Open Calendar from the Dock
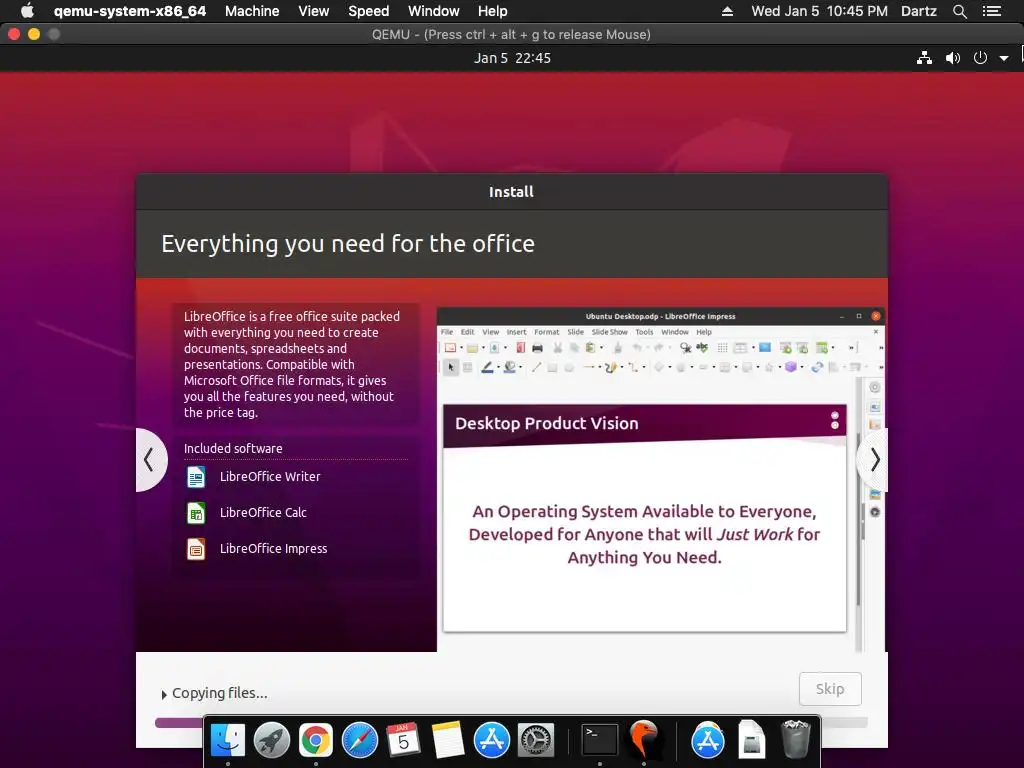The width and height of the screenshot is (1024, 768). click(404, 740)
